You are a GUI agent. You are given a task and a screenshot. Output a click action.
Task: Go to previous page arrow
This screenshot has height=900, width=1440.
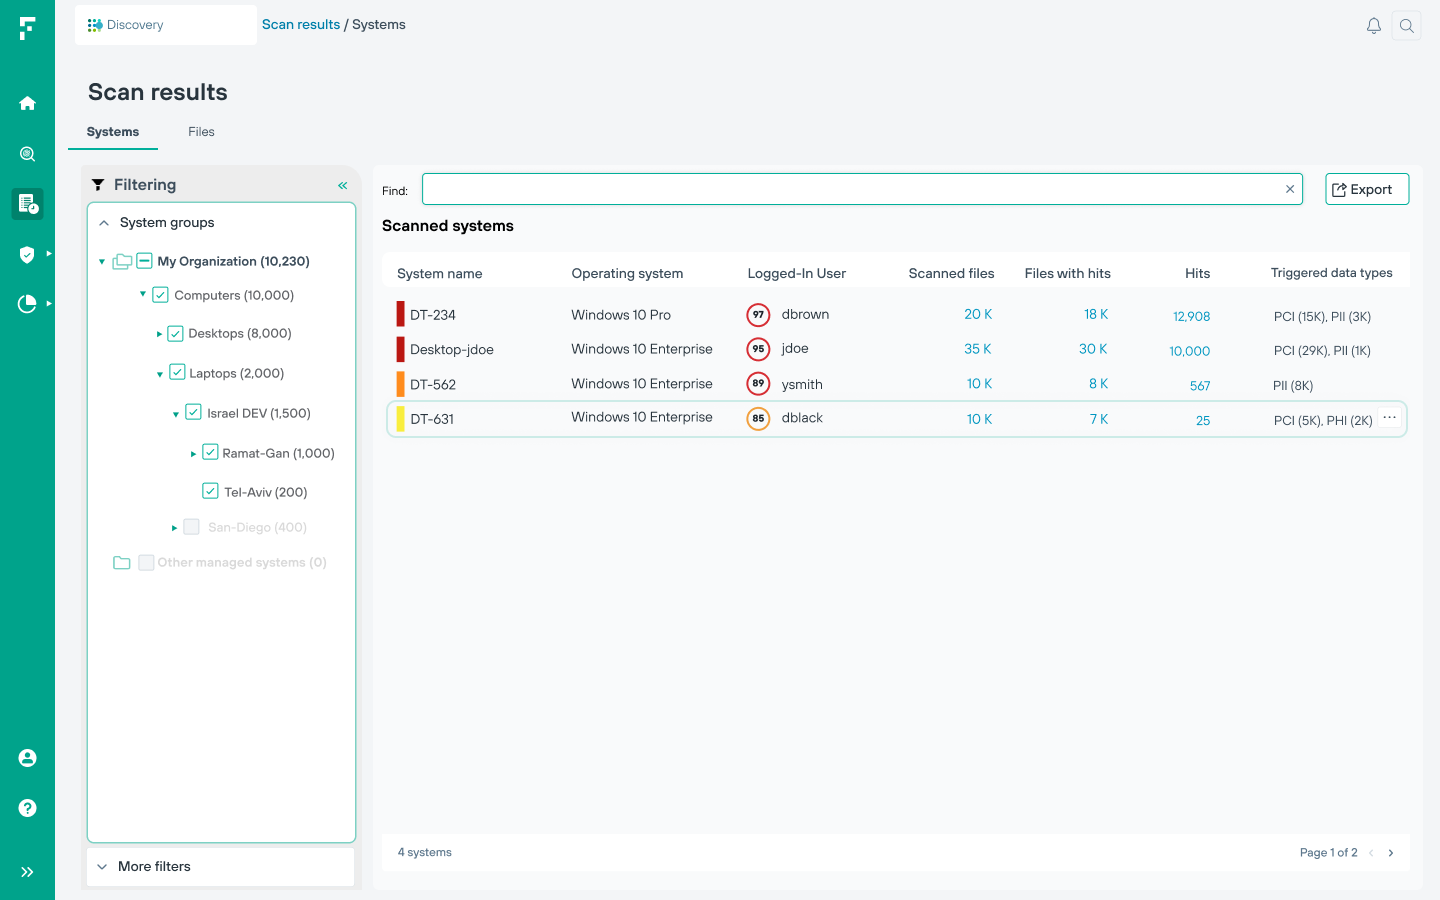(x=1371, y=853)
